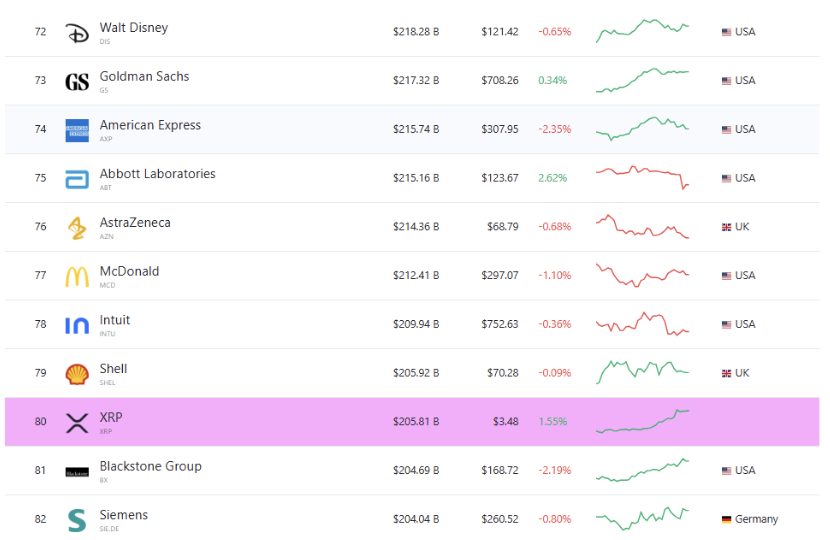Click the Intuit logo icon
Viewport: 830px width, 540px height.
[77, 325]
